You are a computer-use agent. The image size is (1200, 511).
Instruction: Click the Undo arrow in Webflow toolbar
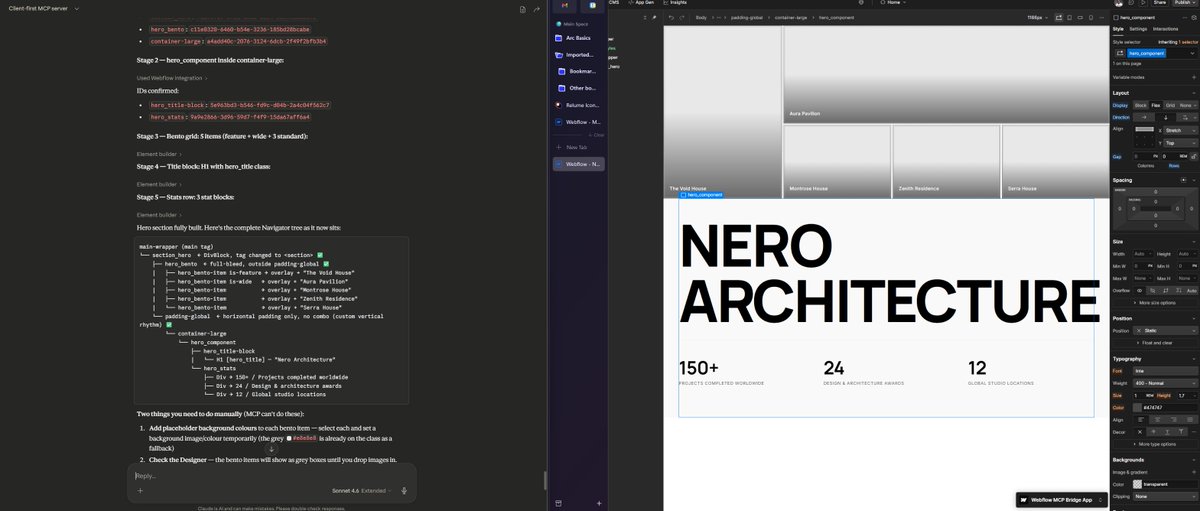click(671, 18)
